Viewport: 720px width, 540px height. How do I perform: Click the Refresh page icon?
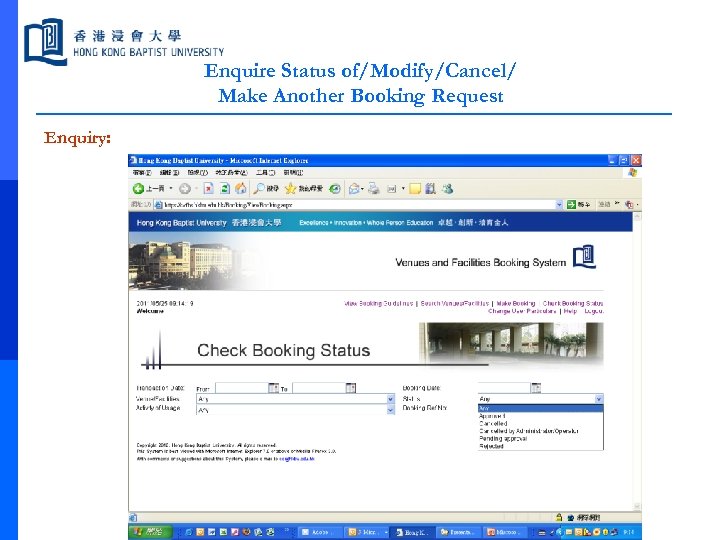point(225,189)
